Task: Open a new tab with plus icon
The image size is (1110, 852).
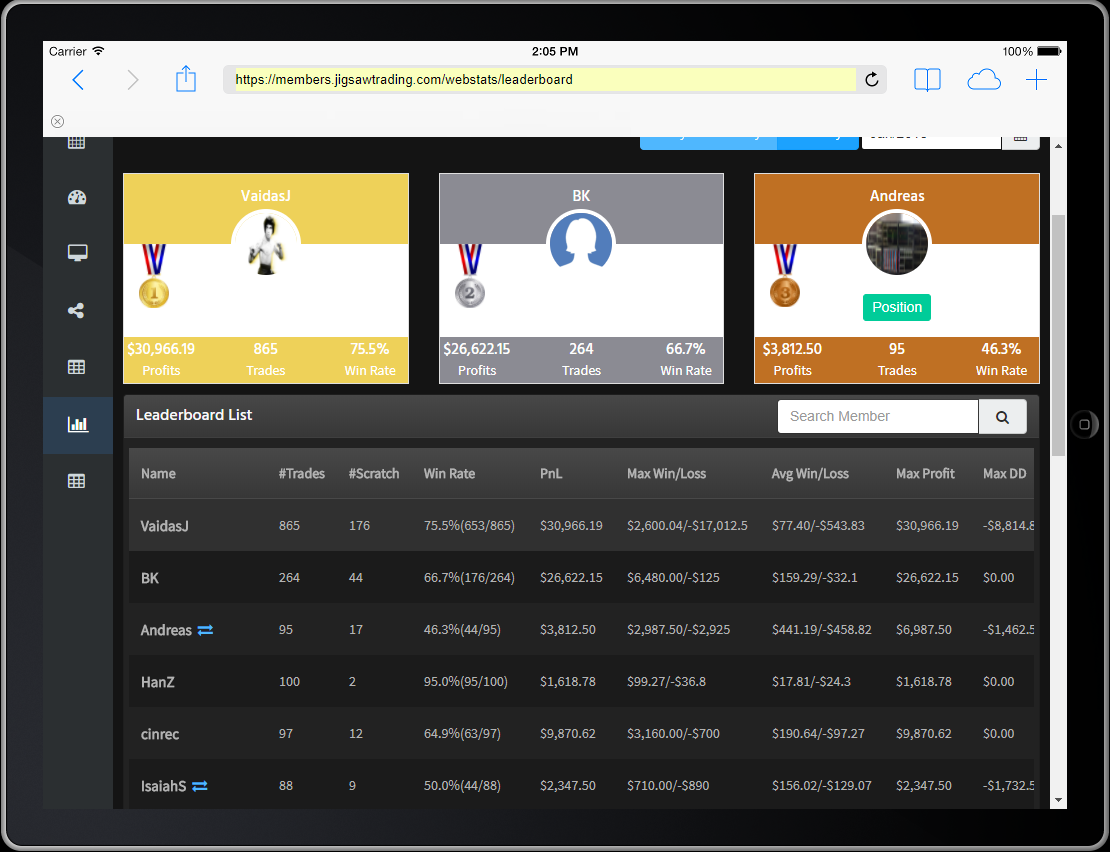Action: (1037, 80)
